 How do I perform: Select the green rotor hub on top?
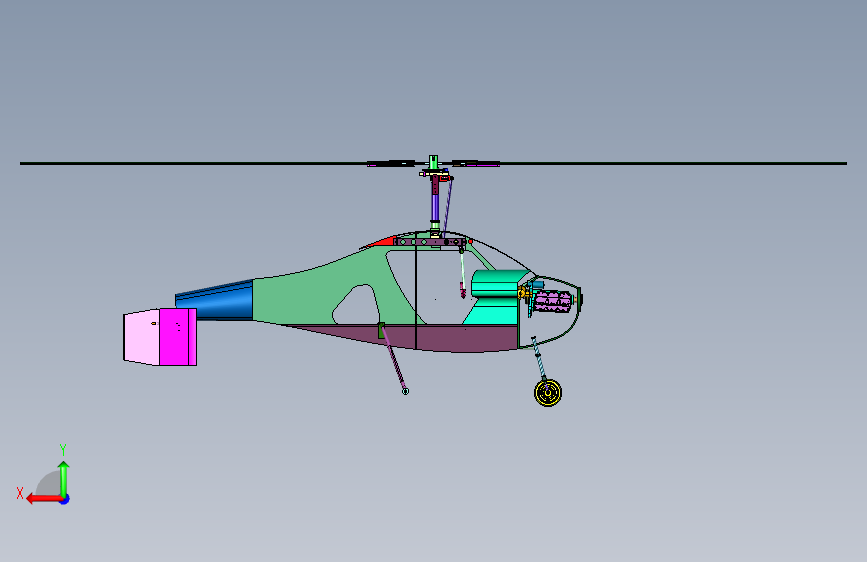[434, 162]
